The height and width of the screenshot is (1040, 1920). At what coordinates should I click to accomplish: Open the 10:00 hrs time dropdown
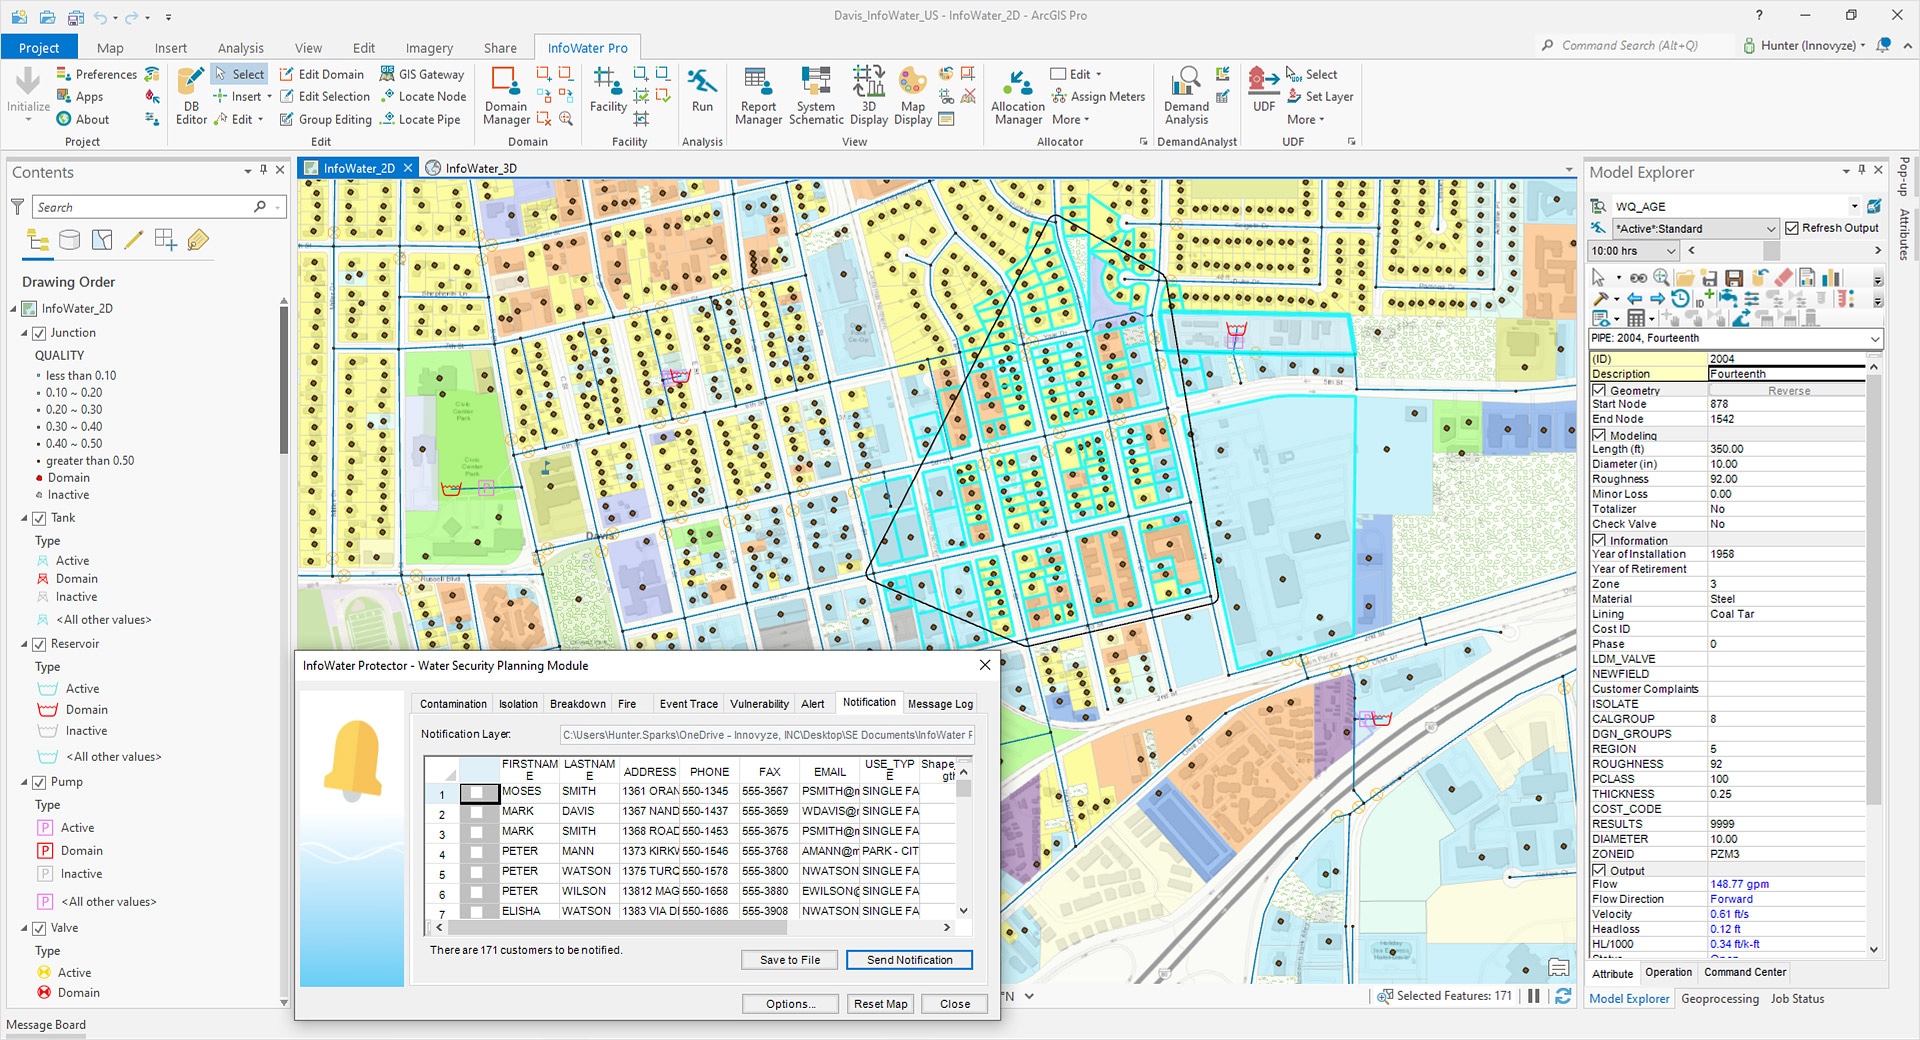point(1670,251)
